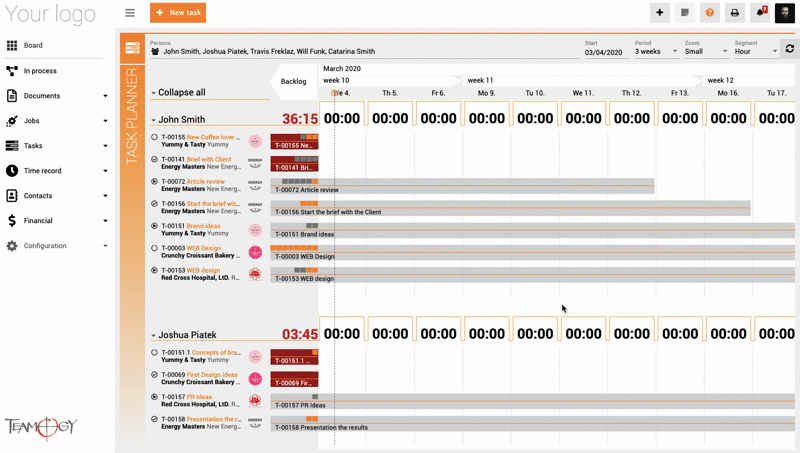Open PR Ideas task link
The image size is (800, 453).
tap(199, 396)
